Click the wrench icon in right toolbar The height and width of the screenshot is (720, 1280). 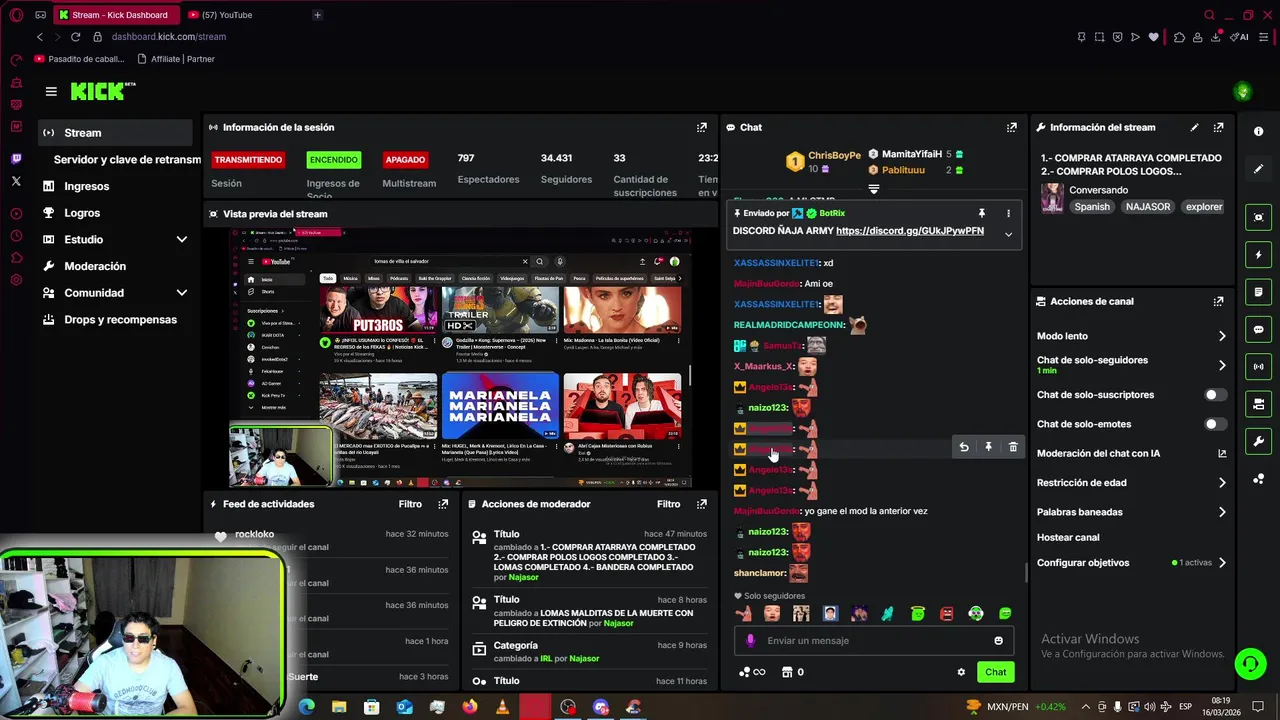[x=1258, y=441]
